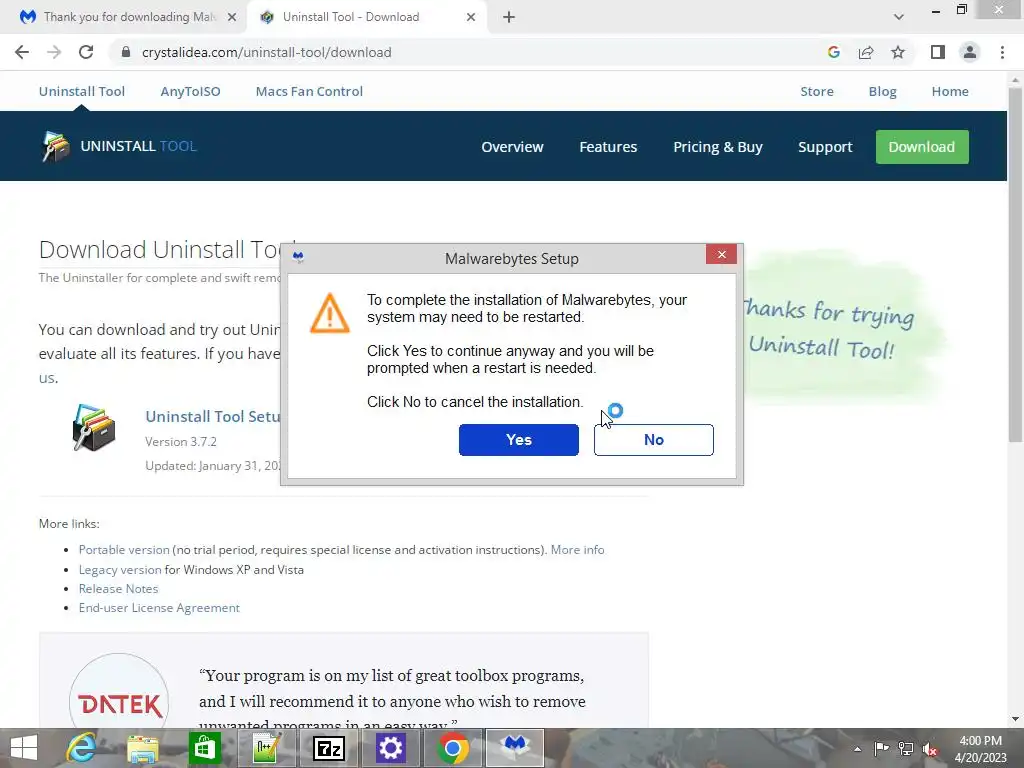Image resolution: width=1024 pixels, height=768 pixels.
Task: Open the Notepad++ taskbar icon
Action: tap(266, 748)
